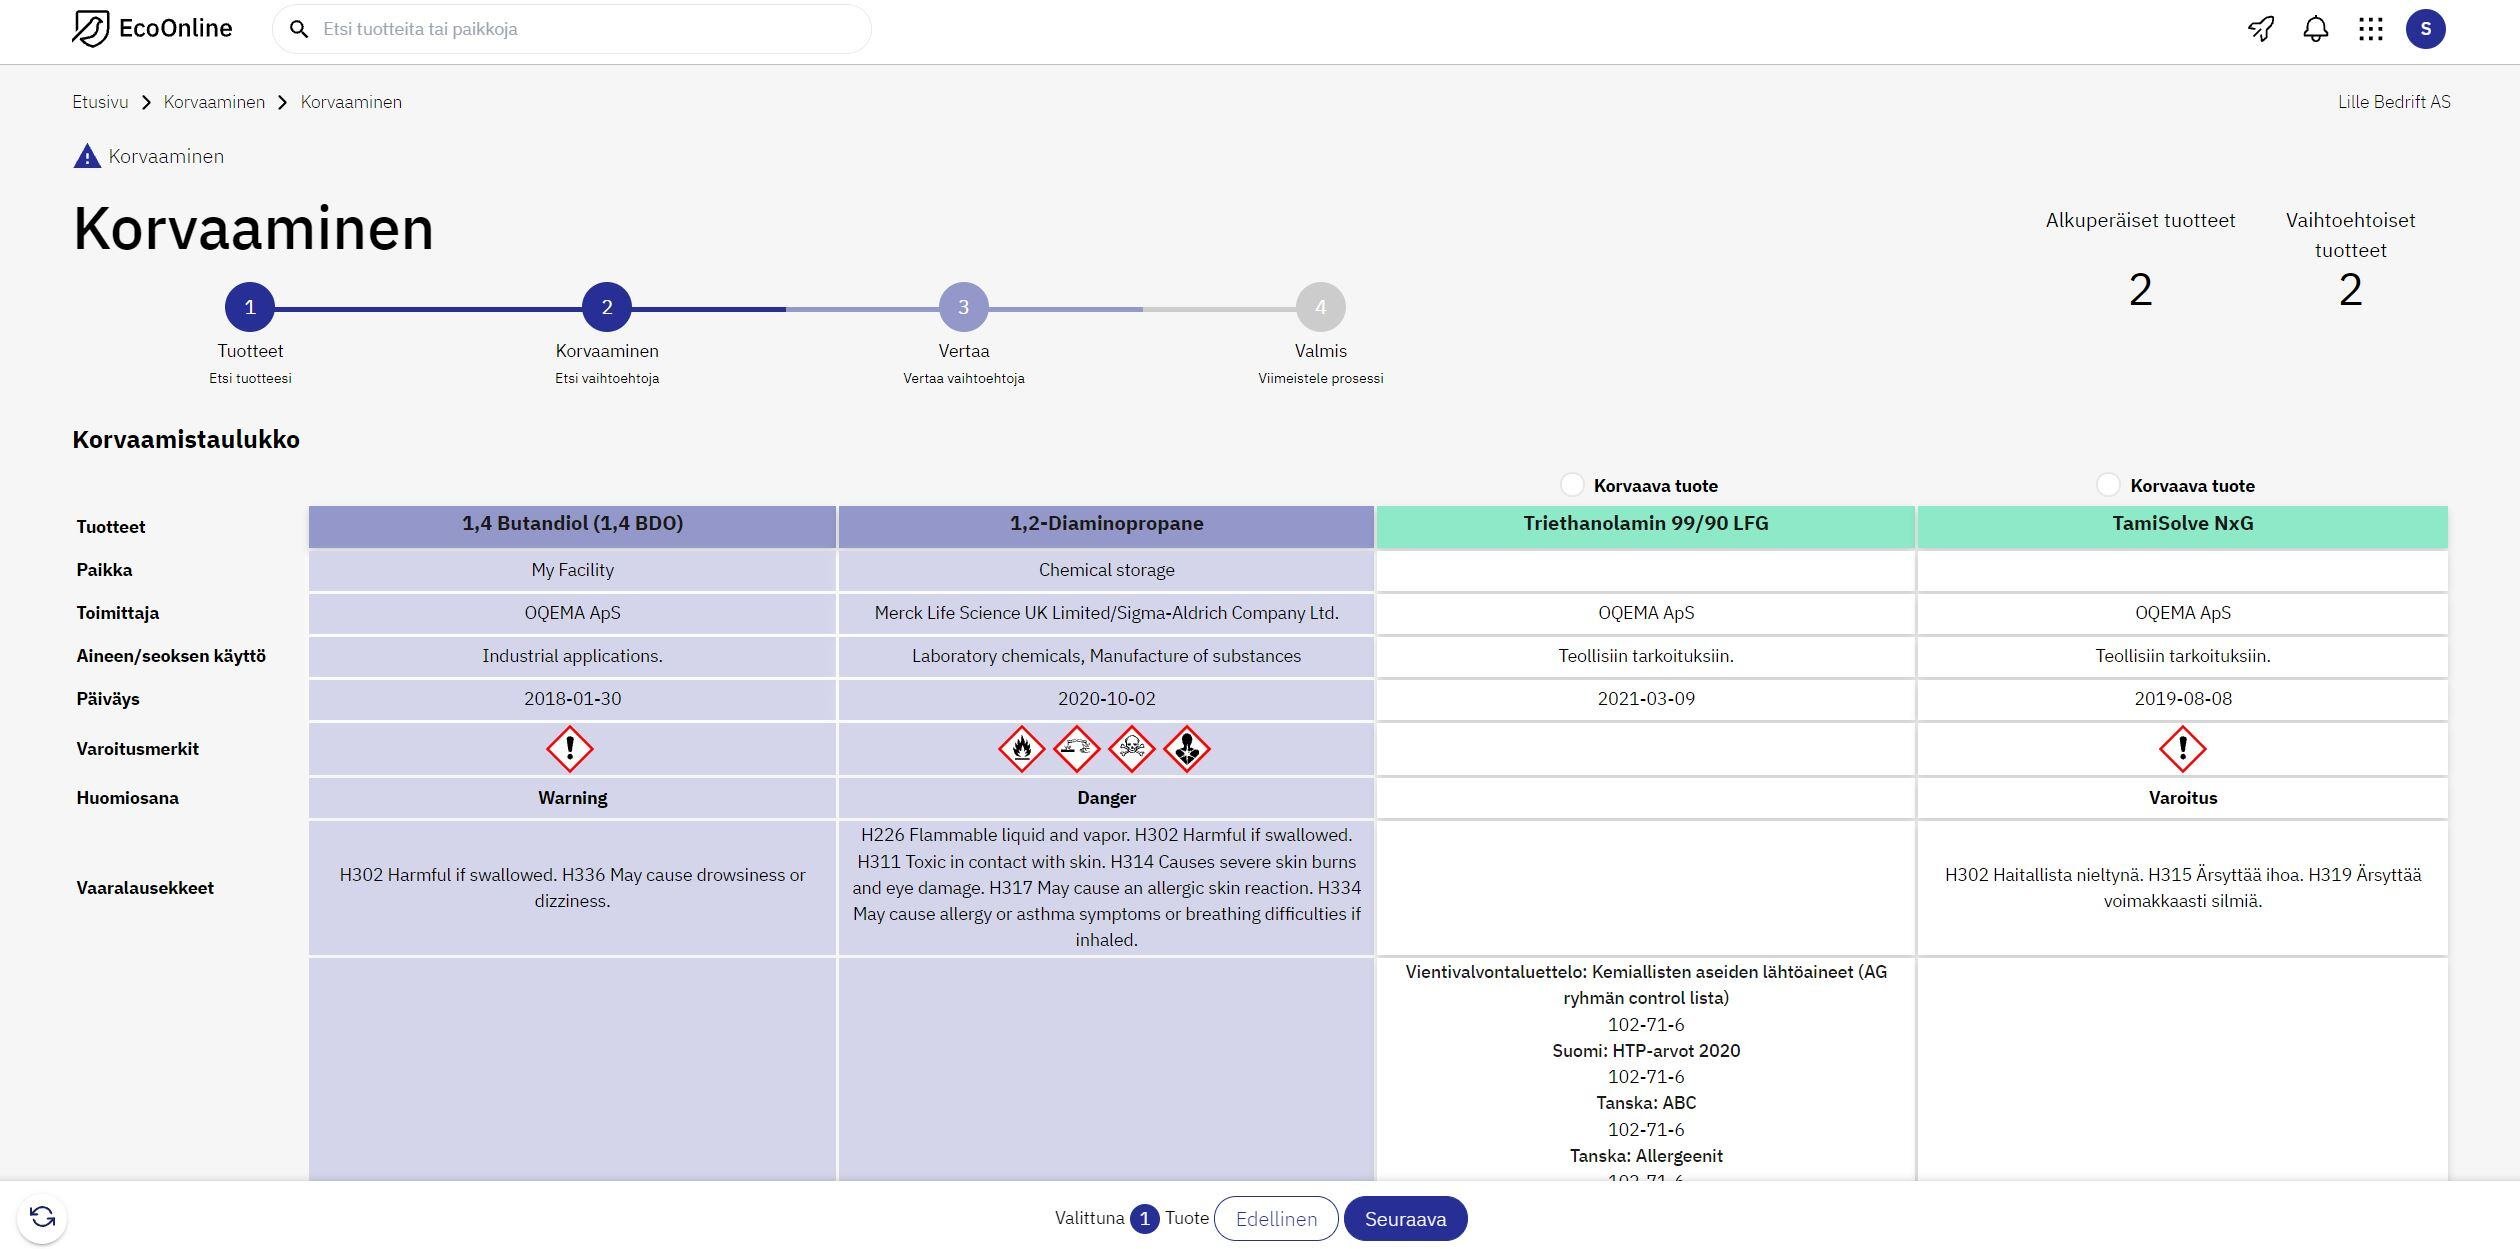Screen dimensions: 2520x1249
Task: Click the H226 Flammable liquid hazard statements
Action: click(1106, 888)
